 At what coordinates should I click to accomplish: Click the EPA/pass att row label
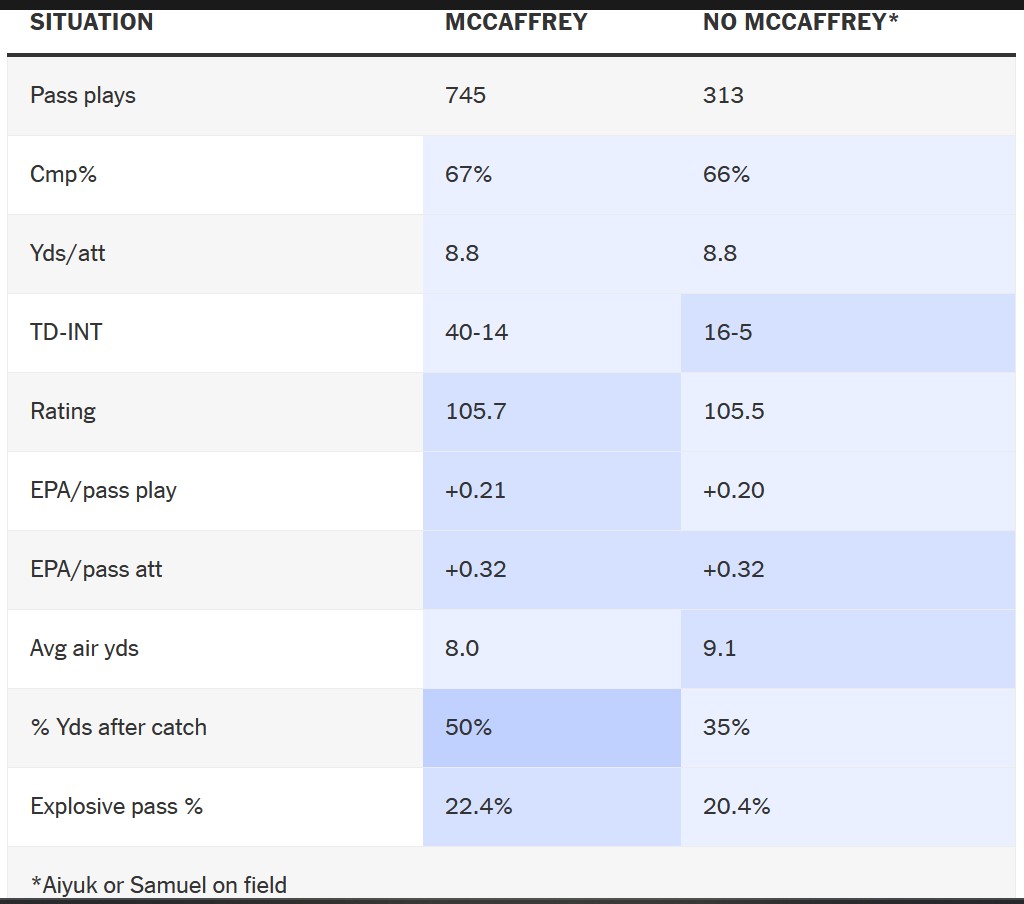click(96, 570)
